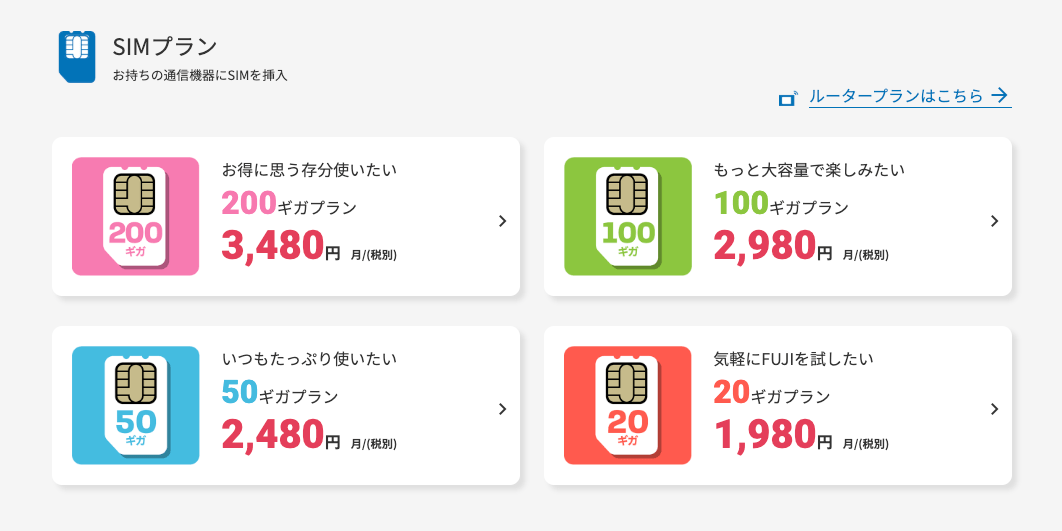Expand the 20ギガプラン card chevron

coord(994,409)
